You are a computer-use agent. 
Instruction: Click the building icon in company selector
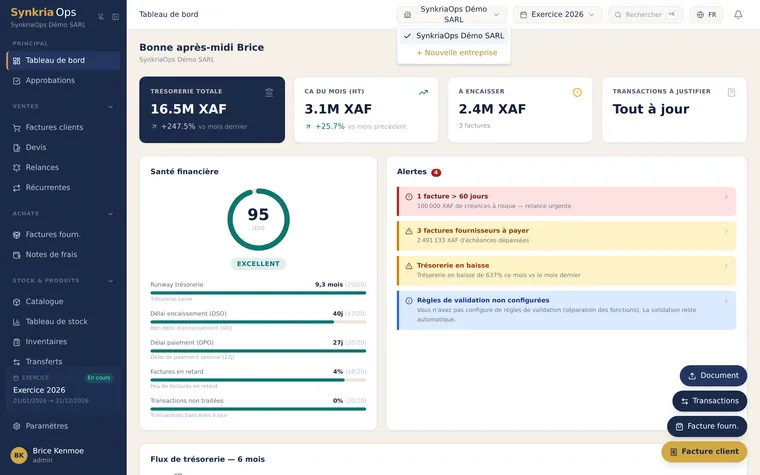pyautogui.click(x=408, y=15)
